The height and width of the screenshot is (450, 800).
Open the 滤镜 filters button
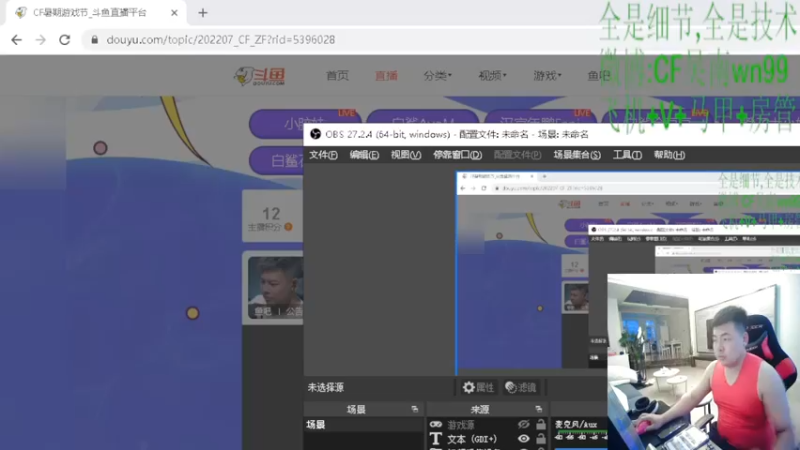coord(520,388)
